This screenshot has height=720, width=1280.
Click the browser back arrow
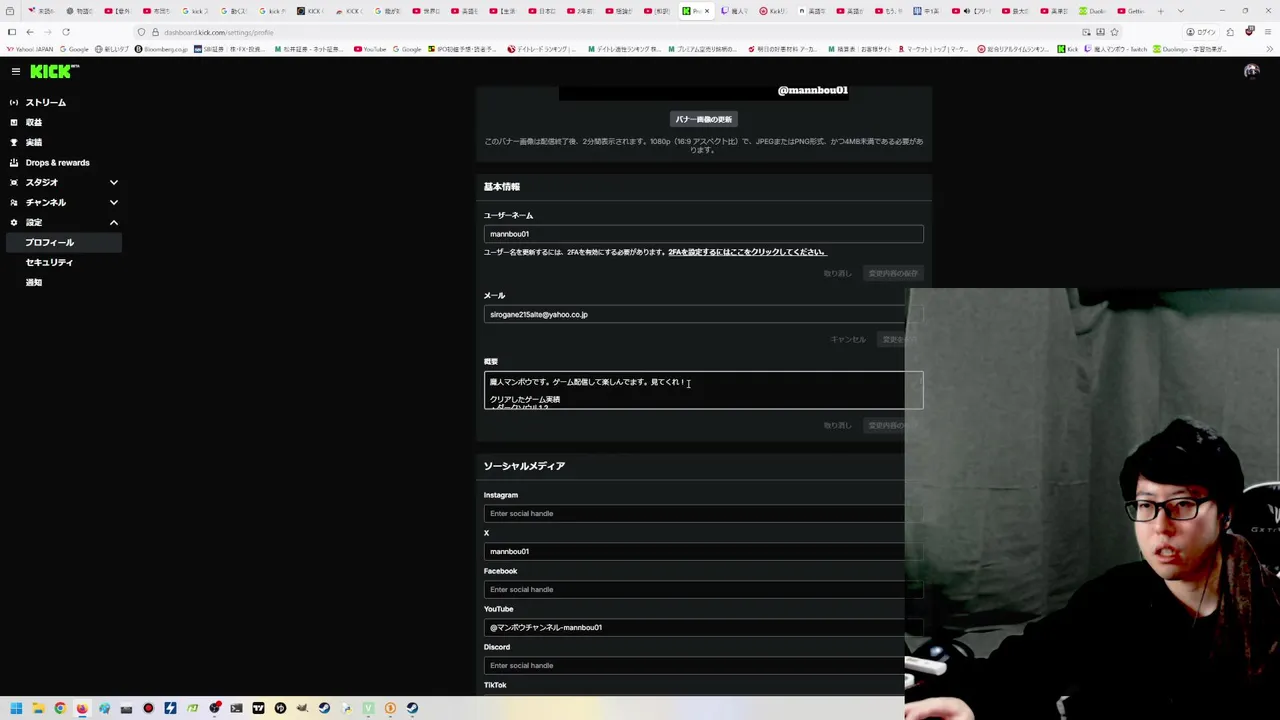point(30,32)
